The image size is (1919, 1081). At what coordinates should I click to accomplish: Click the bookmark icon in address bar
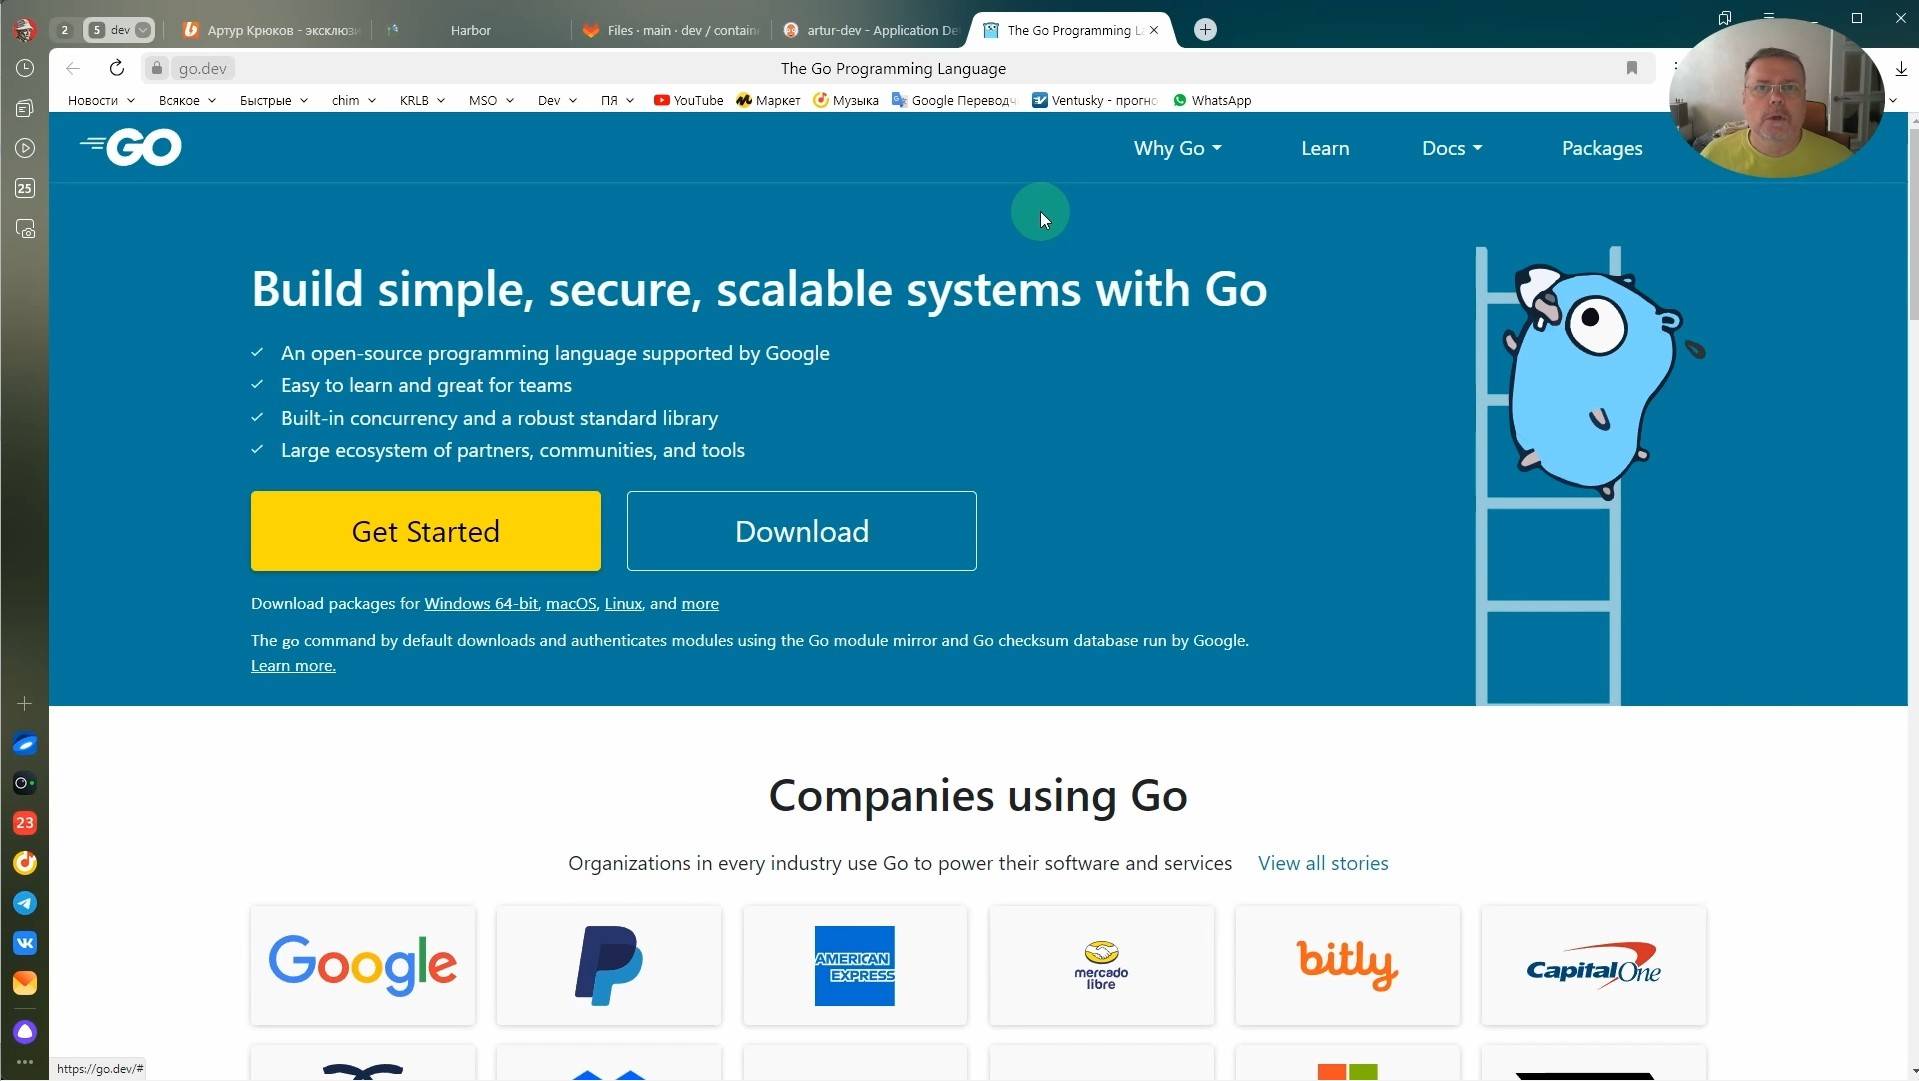coord(1631,68)
